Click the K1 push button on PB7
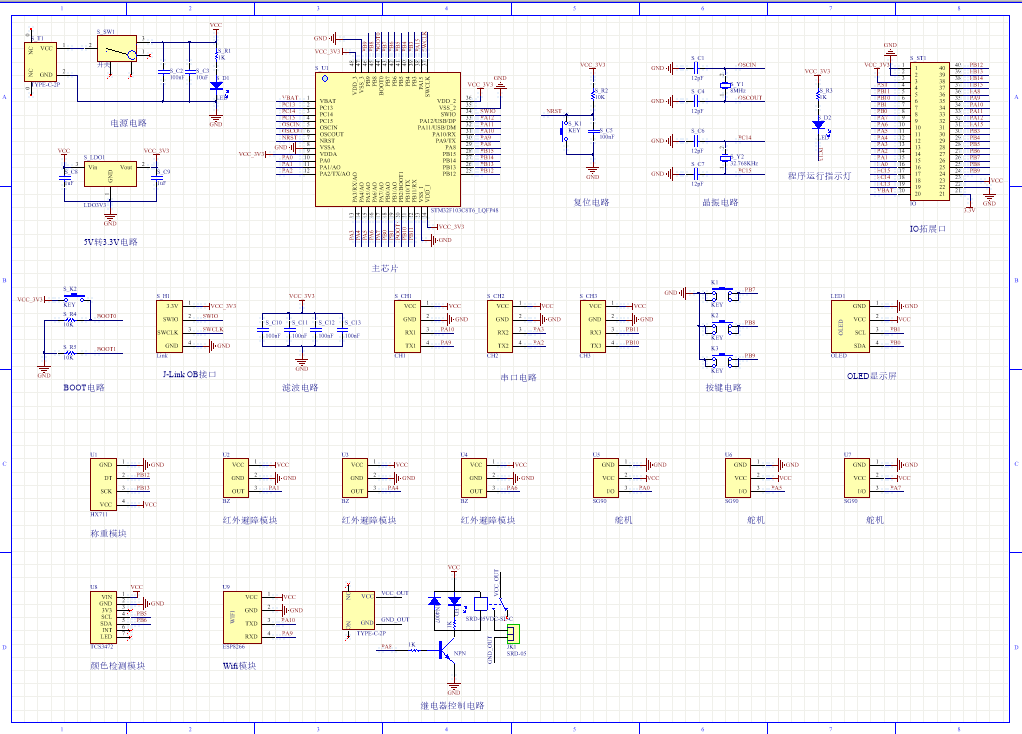This screenshot has width=1022, height=734. point(723,295)
